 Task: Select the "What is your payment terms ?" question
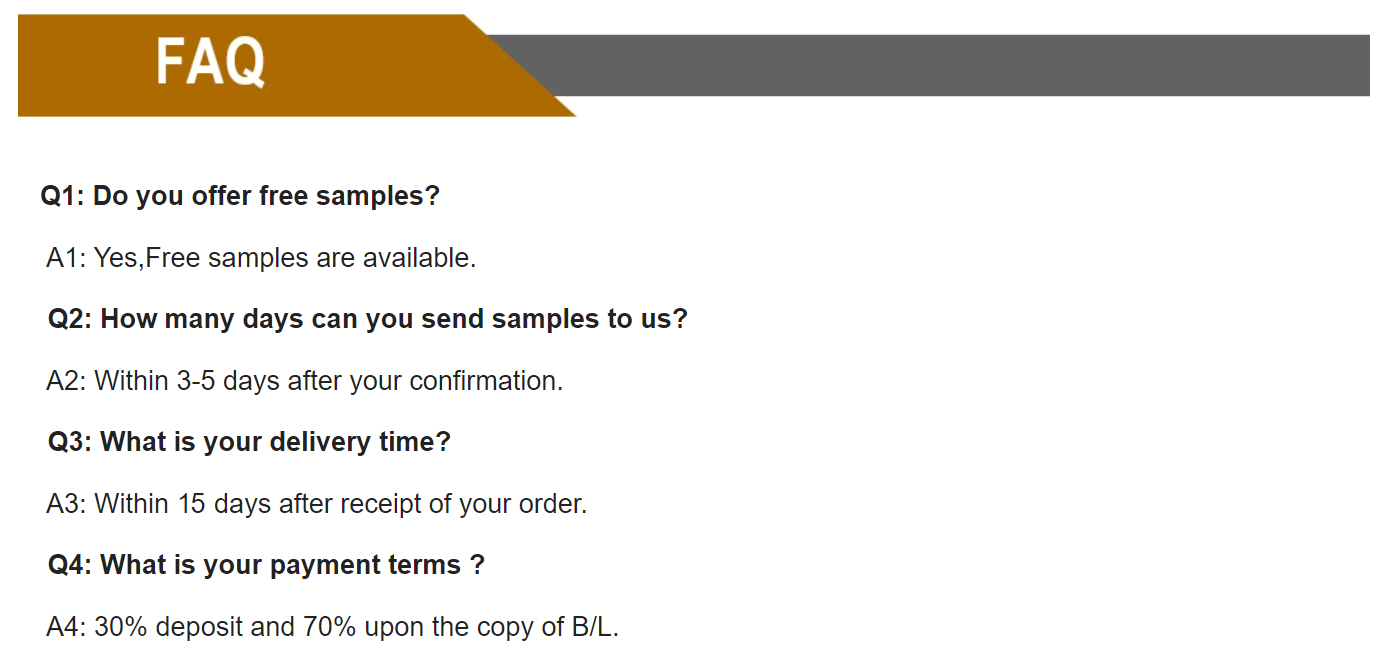tap(292, 565)
